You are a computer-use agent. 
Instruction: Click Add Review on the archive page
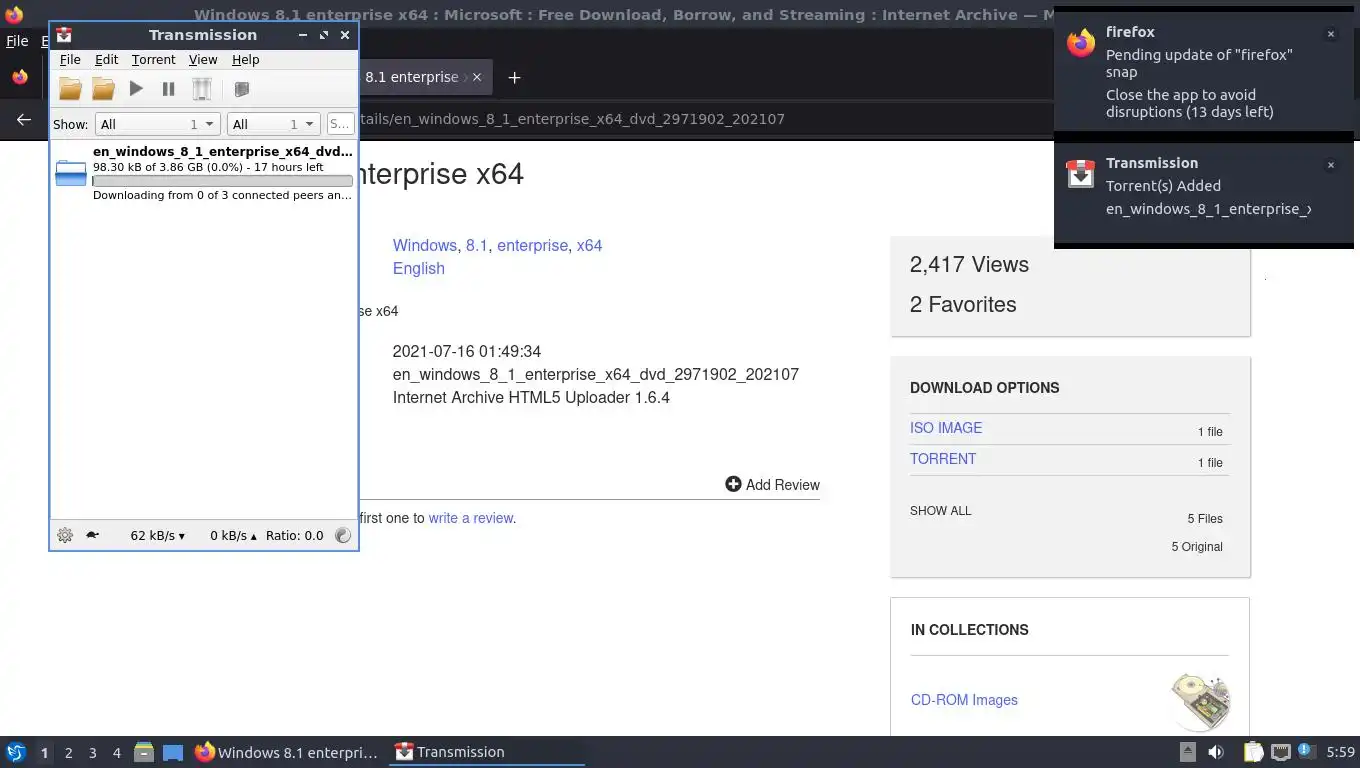pyautogui.click(x=772, y=485)
